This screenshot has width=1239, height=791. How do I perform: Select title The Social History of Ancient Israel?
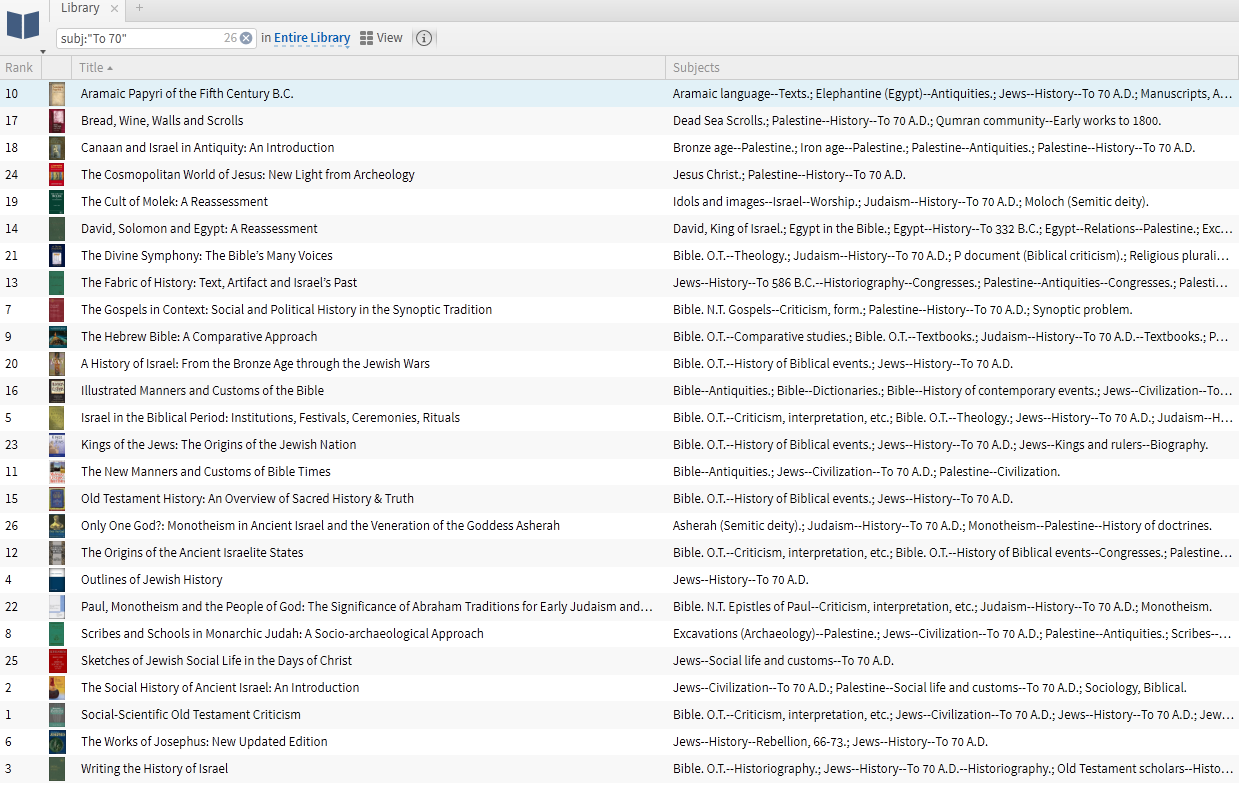[x=220, y=688]
